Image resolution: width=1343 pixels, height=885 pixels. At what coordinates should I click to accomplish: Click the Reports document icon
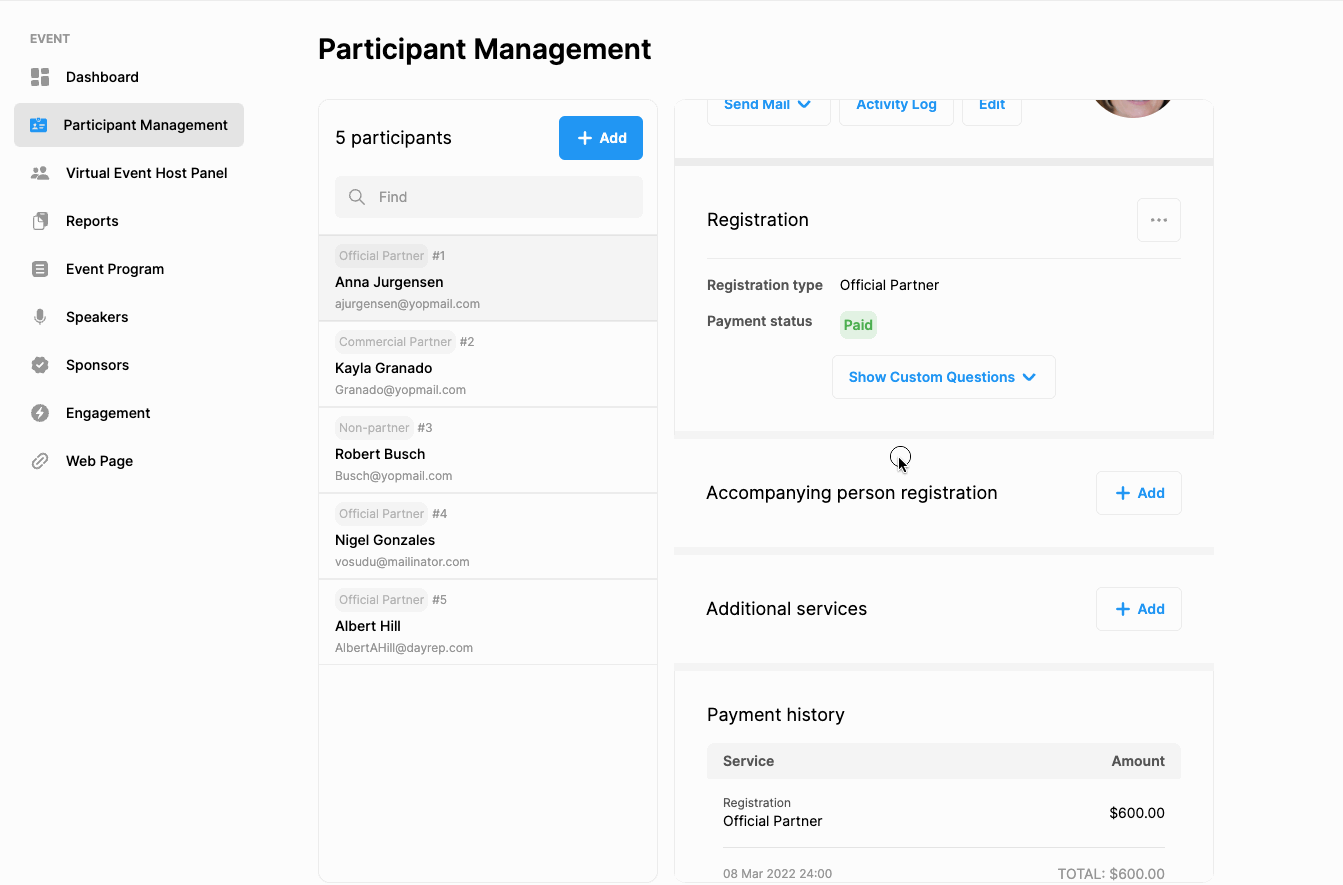[40, 221]
